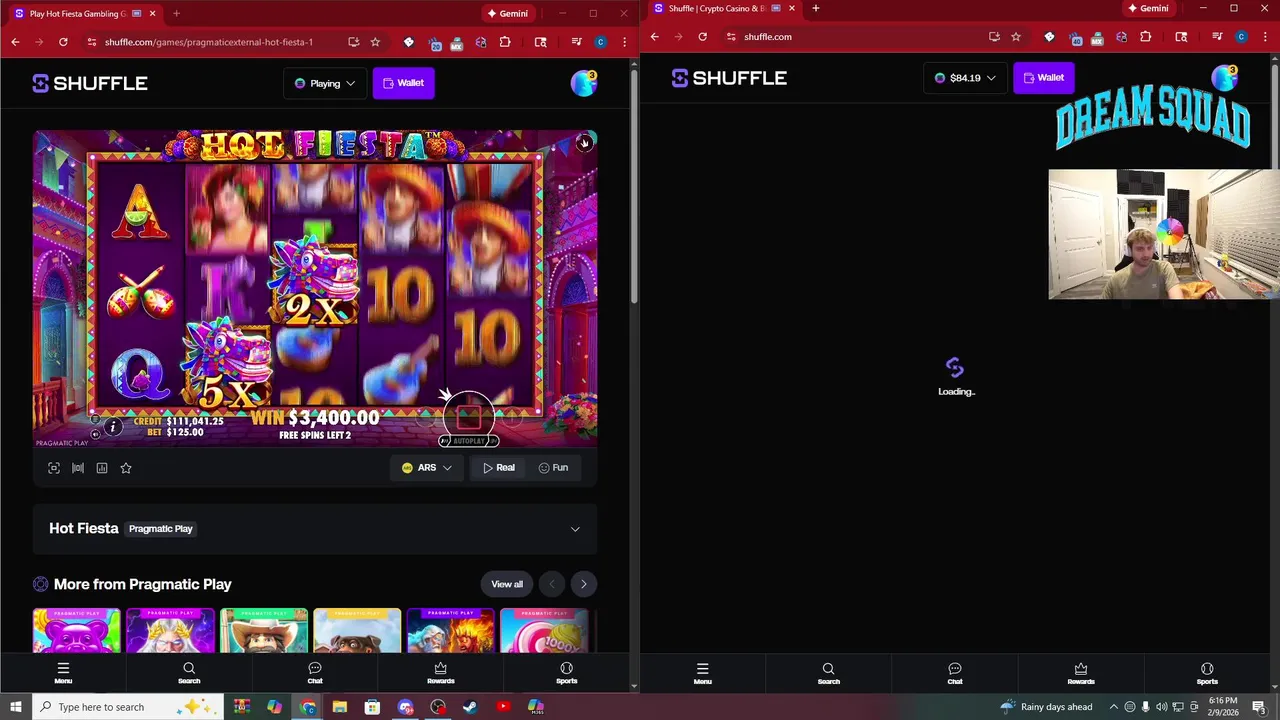Viewport: 1280px width, 720px height.
Task: Click the right window shuffle.com address bar
Action: pyautogui.click(x=768, y=37)
